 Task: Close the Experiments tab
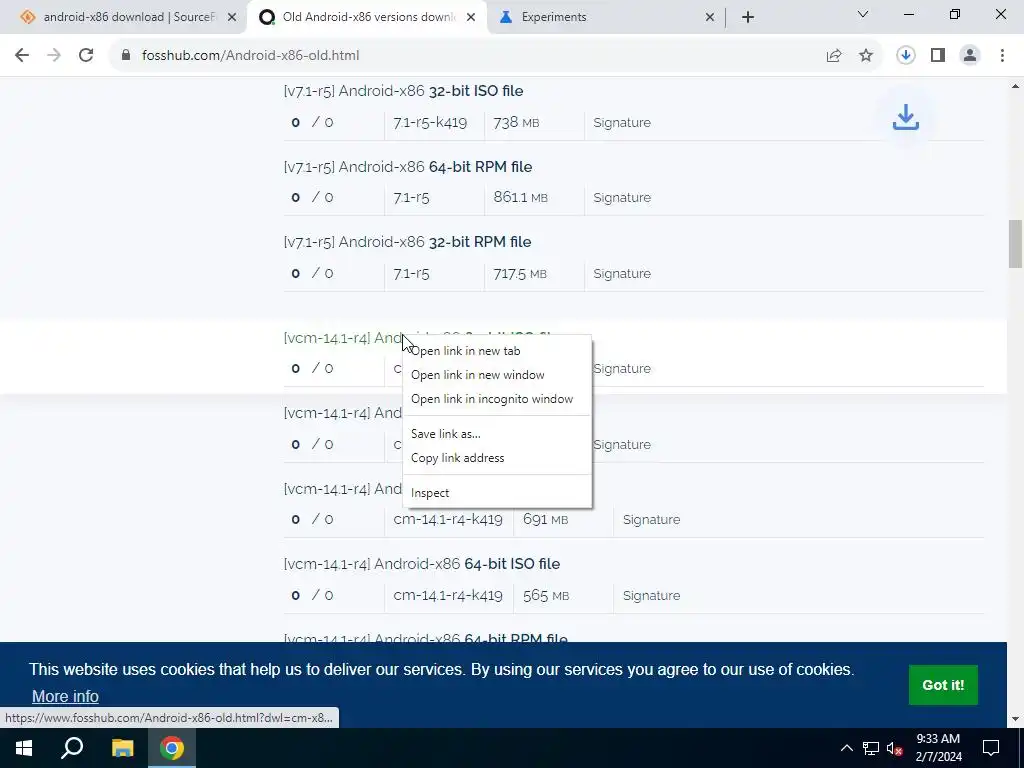[x=710, y=17]
